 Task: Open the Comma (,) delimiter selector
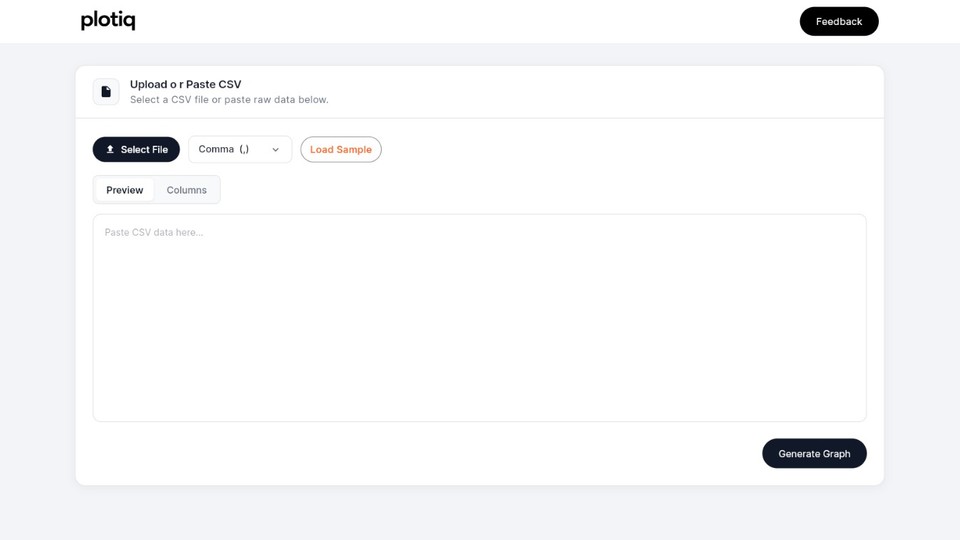[240, 150]
